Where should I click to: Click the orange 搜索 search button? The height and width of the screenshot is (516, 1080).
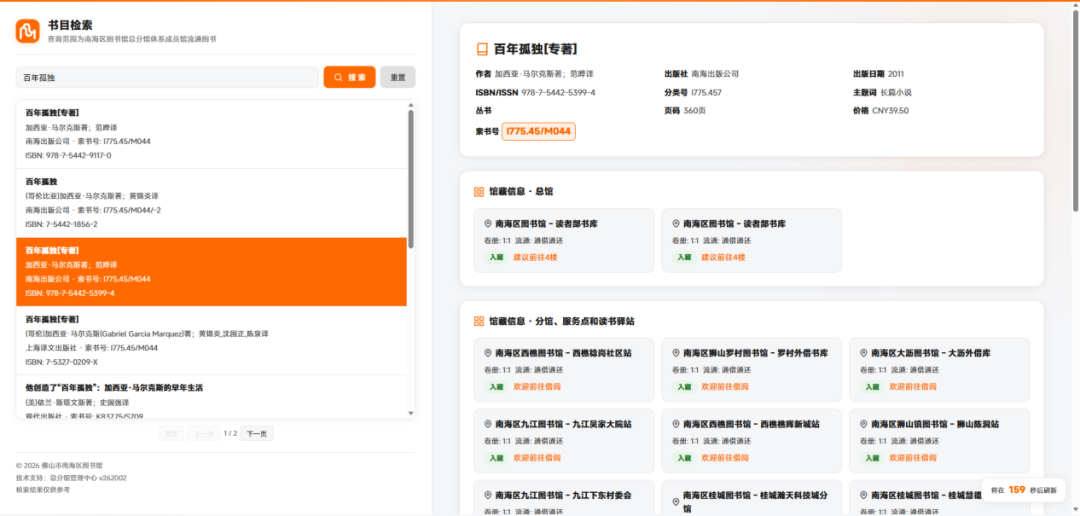pos(350,77)
